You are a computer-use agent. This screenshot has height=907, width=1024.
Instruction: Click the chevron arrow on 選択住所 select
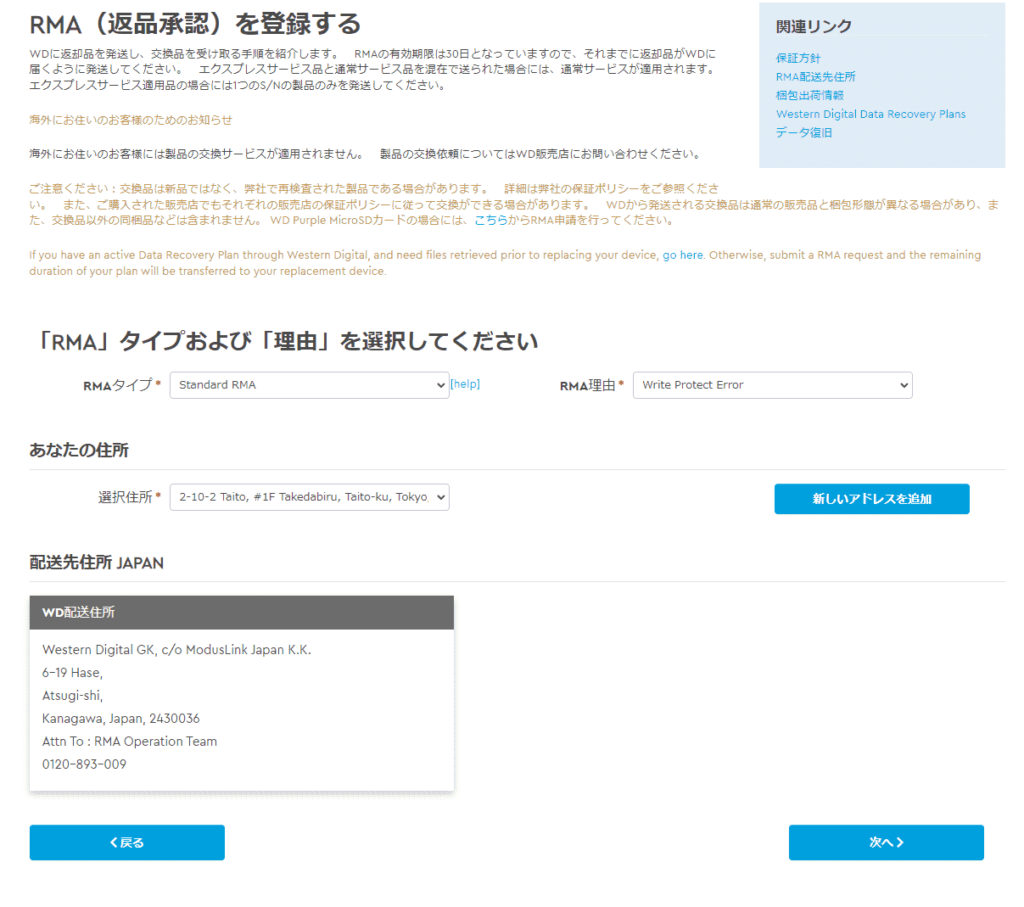441,497
